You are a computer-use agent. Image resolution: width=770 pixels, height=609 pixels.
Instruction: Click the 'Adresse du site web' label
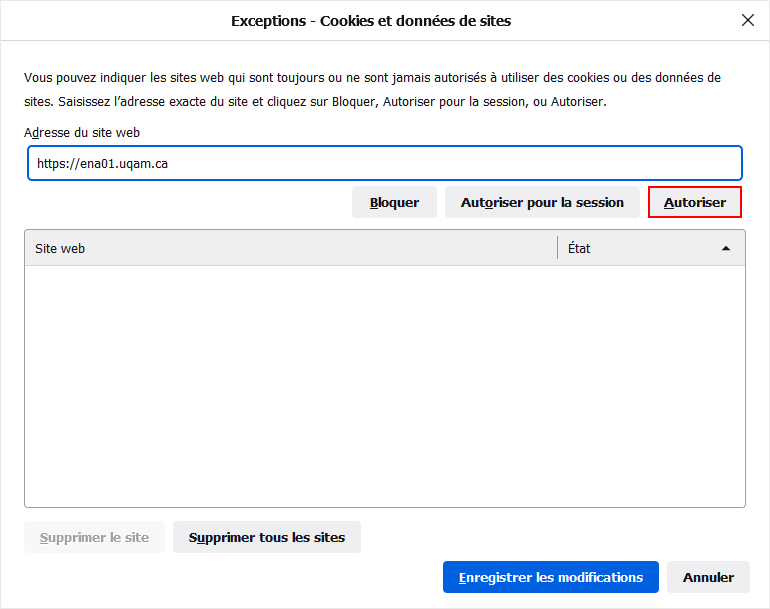pyautogui.click(x=82, y=132)
